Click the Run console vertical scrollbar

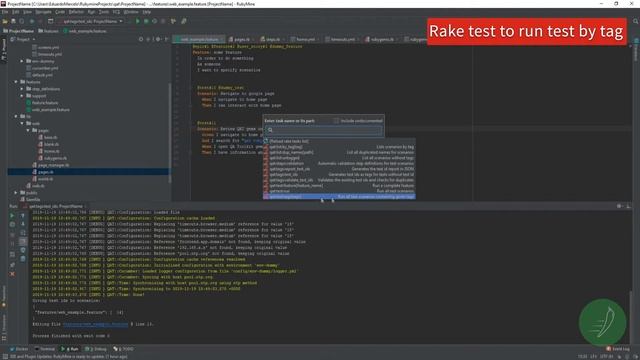point(631,318)
